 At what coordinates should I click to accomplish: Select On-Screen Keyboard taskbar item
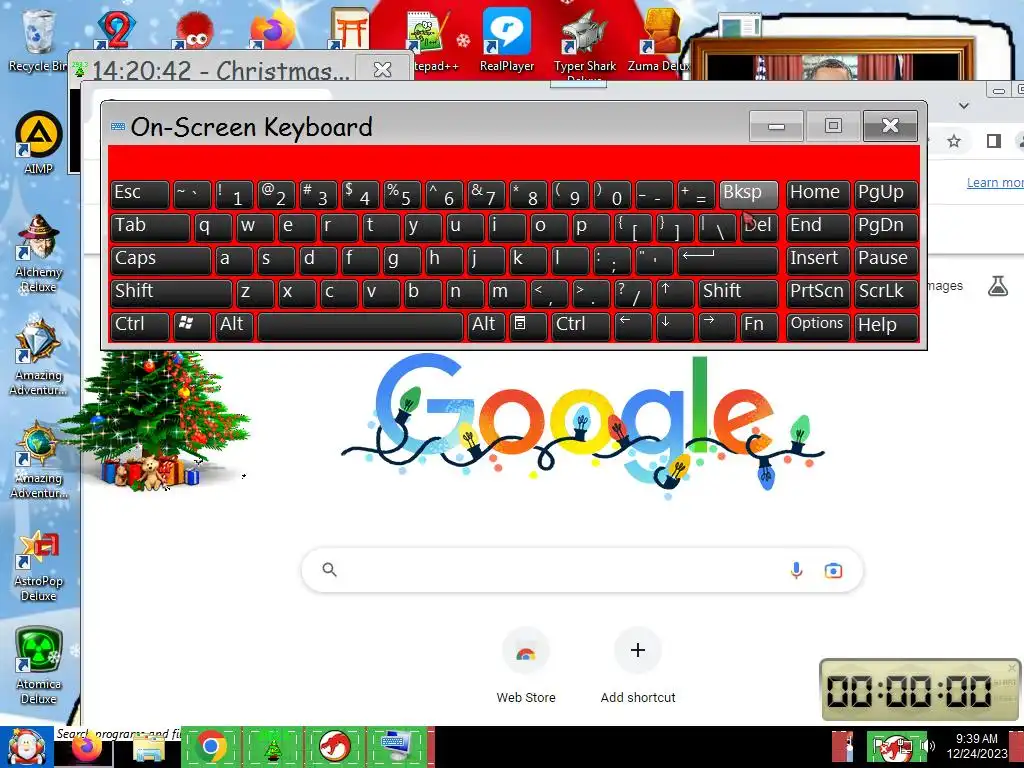click(396, 746)
